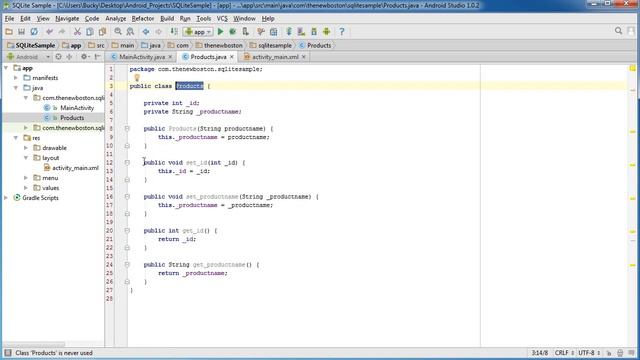Click the UTF-8 encoding indicator
This screenshot has height=360, width=640.
tap(589, 353)
